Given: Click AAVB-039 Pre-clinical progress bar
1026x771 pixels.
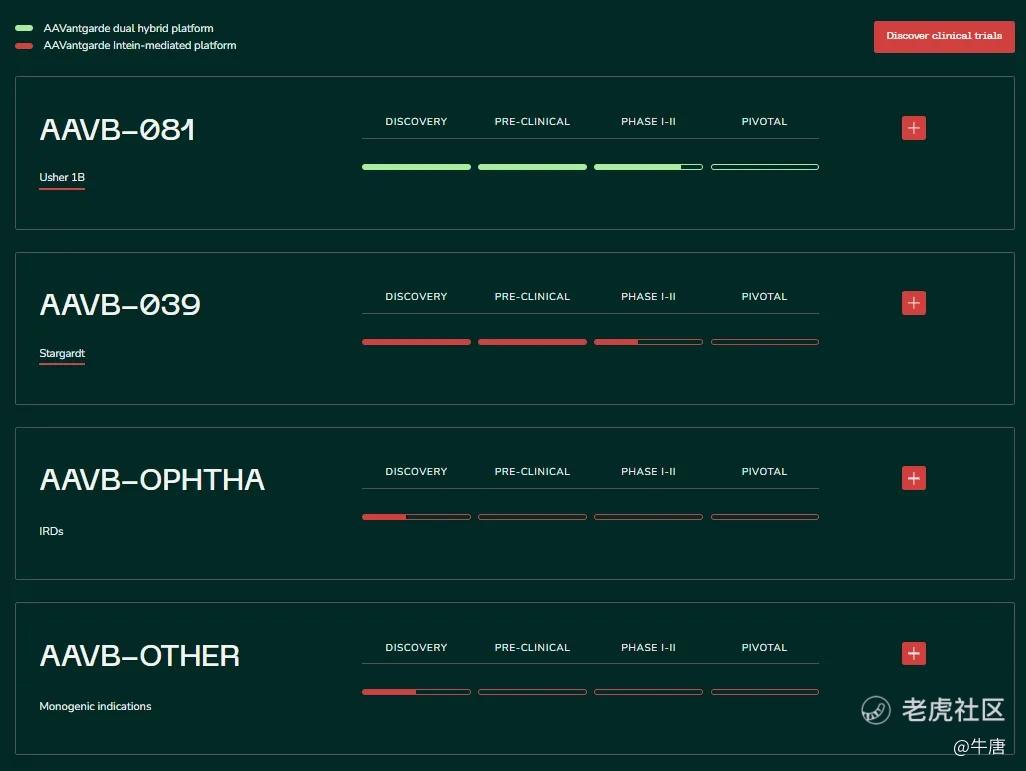Looking at the screenshot, I should [532, 342].
